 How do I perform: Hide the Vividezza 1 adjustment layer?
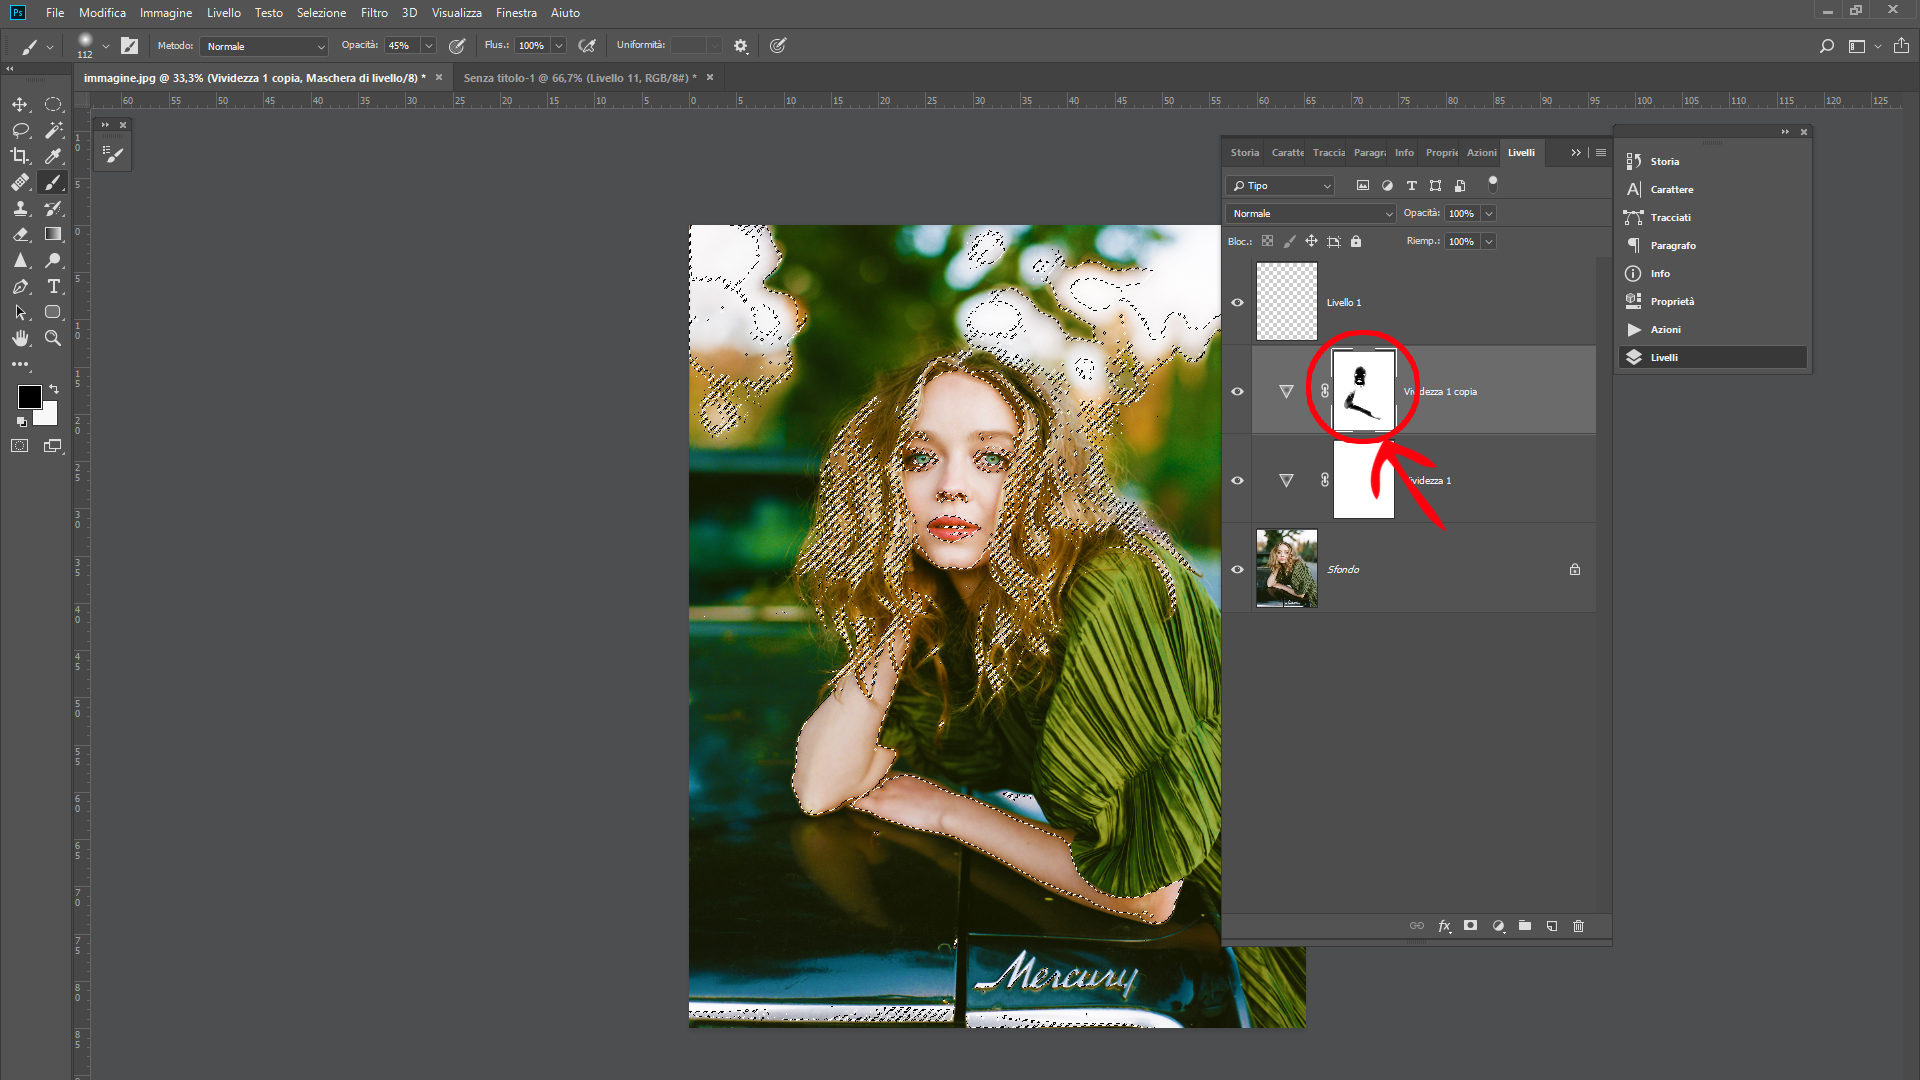pyautogui.click(x=1237, y=480)
